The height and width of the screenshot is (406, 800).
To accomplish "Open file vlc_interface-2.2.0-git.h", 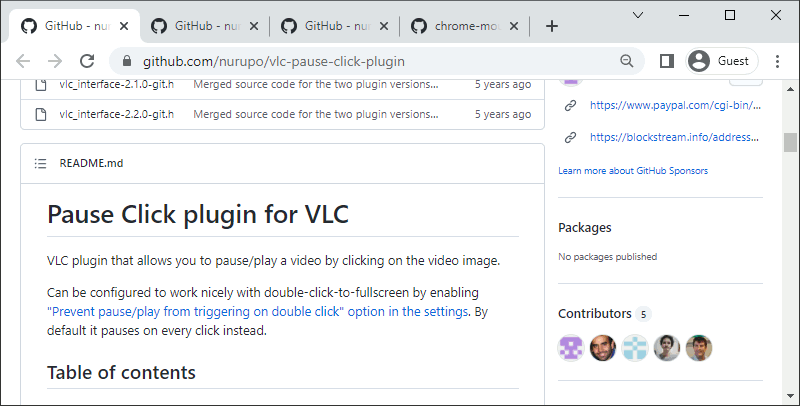I will [x=116, y=114].
